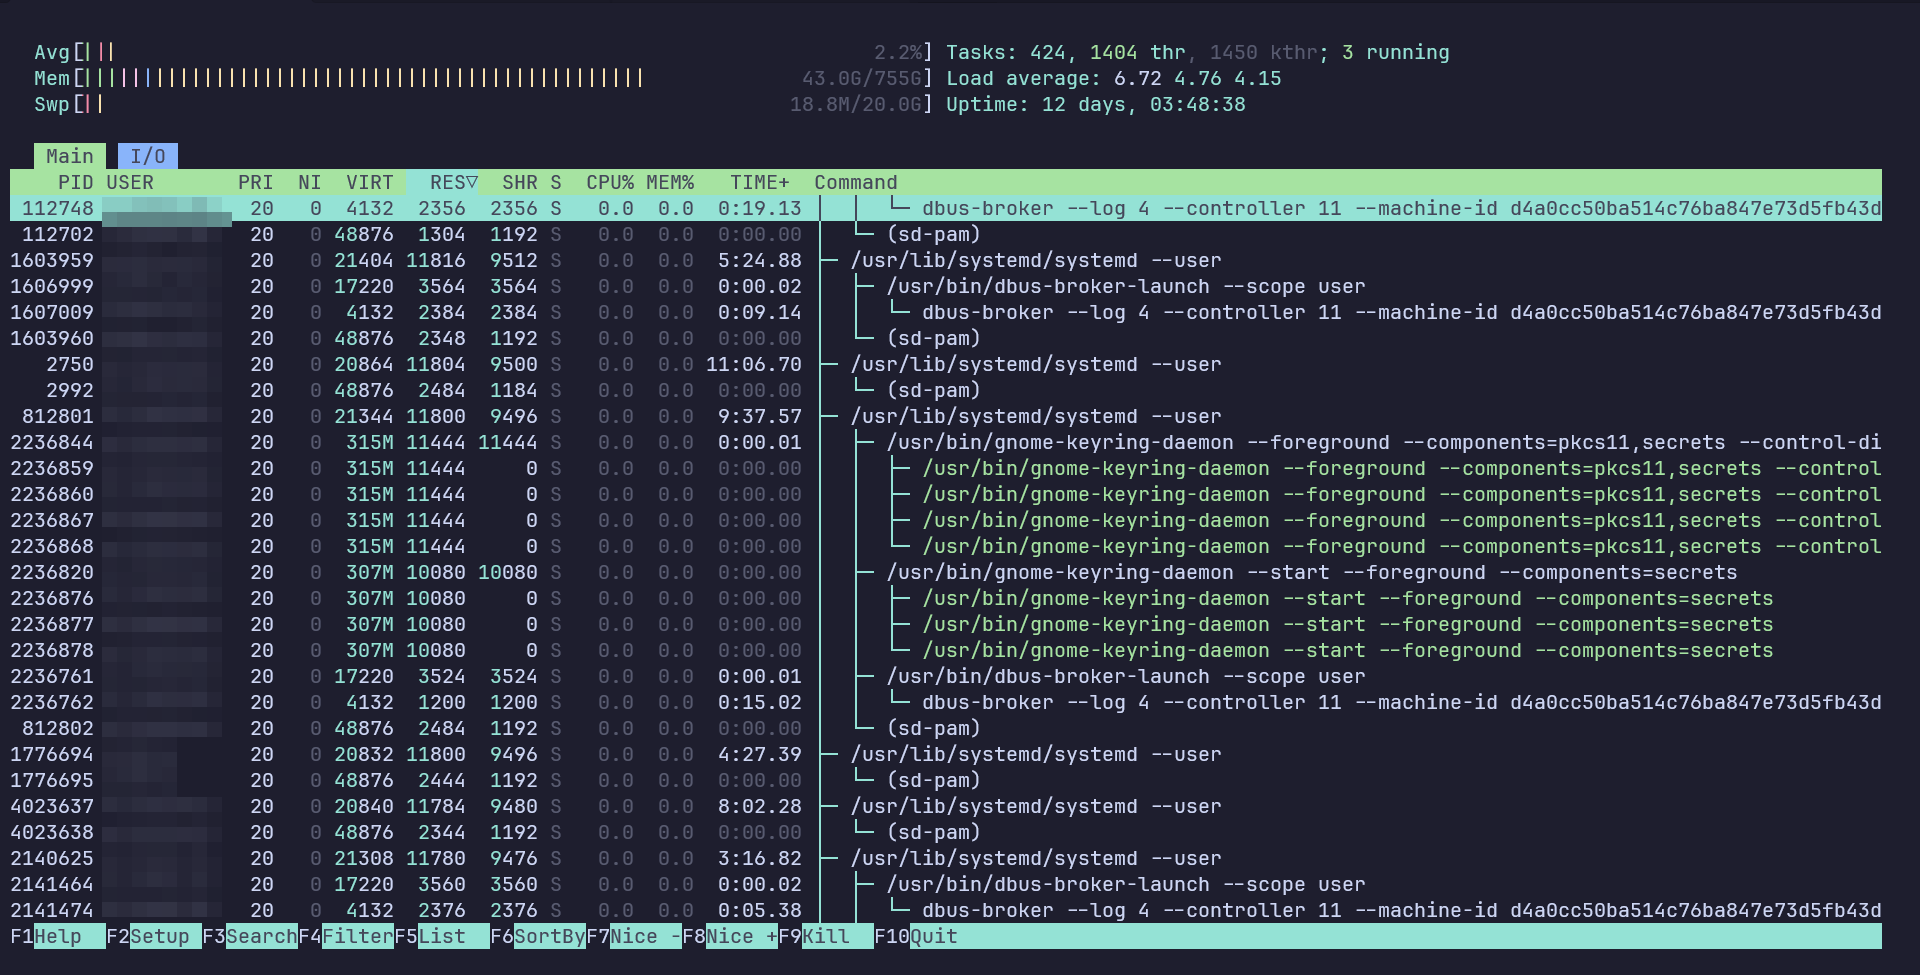Activate F3 Search
Screen dimensions: 1920x975
point(250,936)
